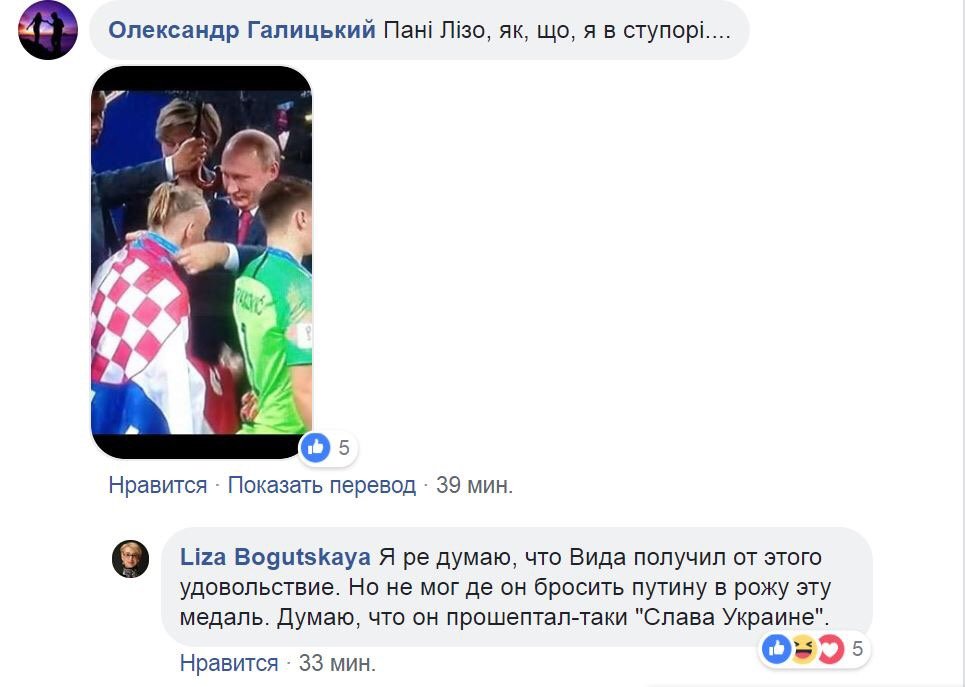Open the 39 мин. timestamp link

point(474,485)
